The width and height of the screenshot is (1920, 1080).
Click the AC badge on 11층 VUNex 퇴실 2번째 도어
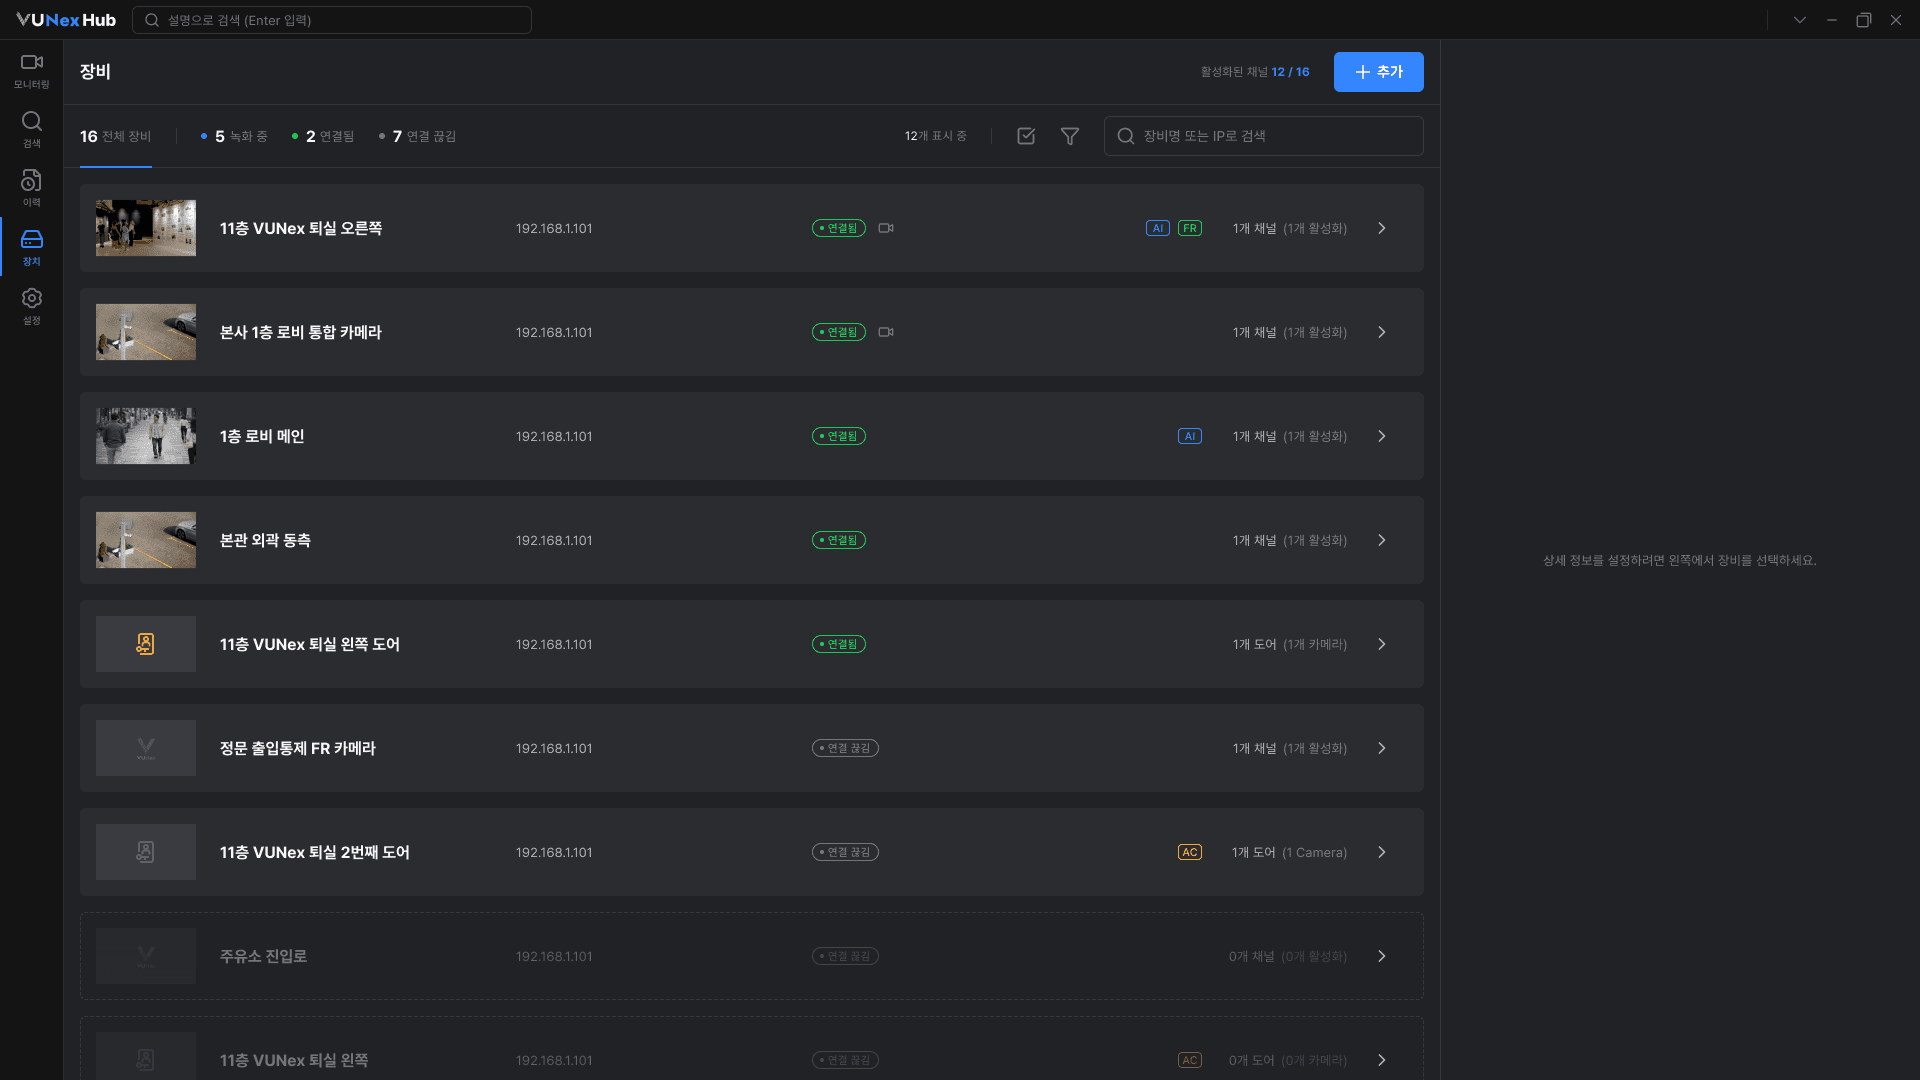pos(1190,852)
